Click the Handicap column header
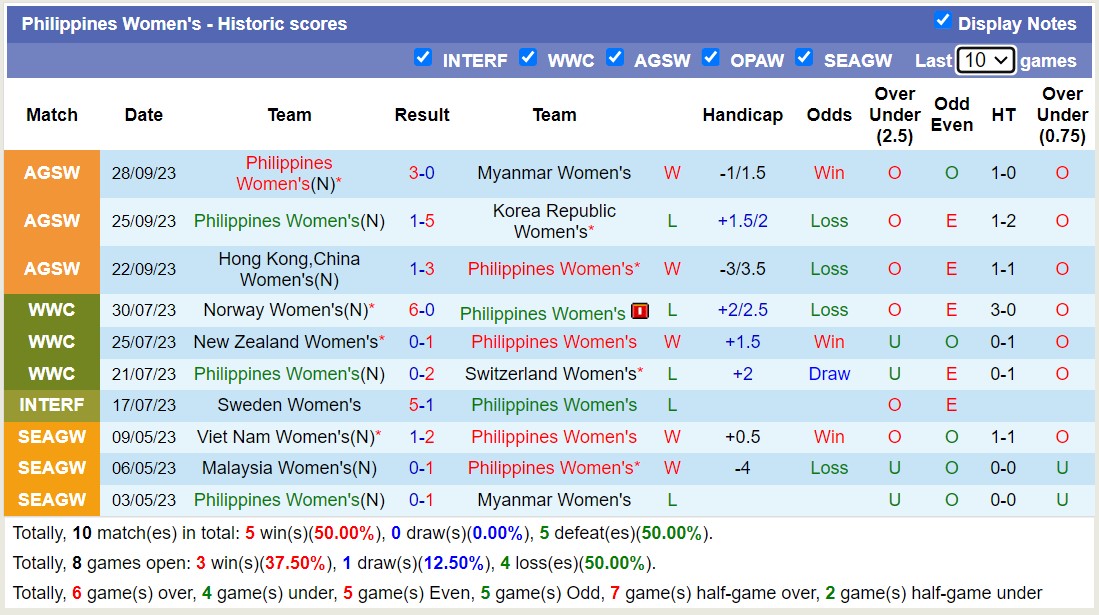 click(743, 115)
